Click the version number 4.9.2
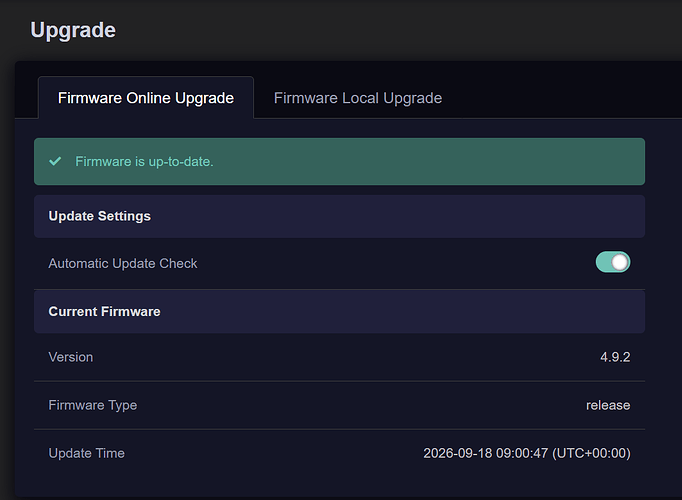 pos(615,357)
